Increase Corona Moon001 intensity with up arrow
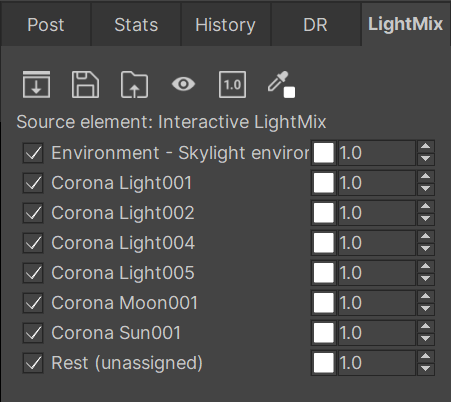 (x=426, y=297)
